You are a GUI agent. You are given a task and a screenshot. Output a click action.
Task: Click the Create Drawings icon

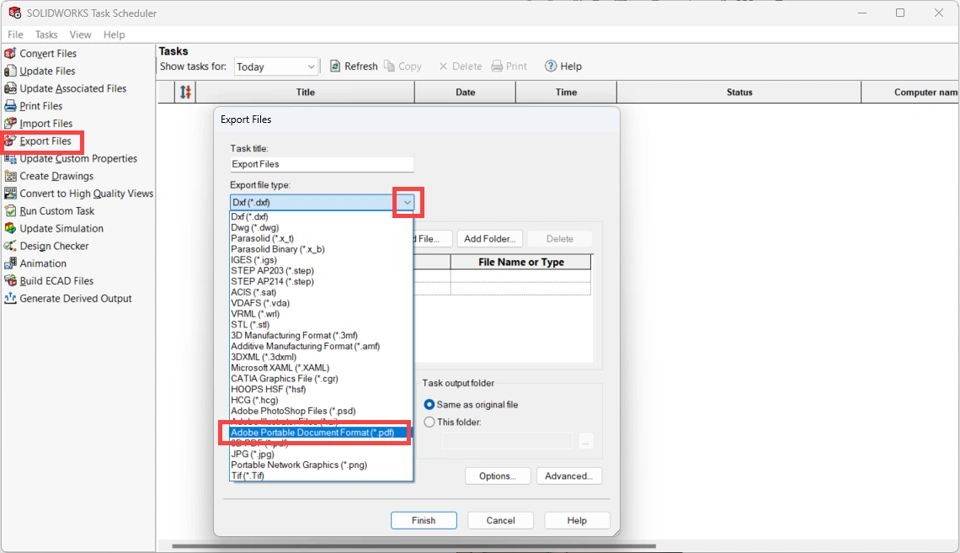[x=10, y=176]
